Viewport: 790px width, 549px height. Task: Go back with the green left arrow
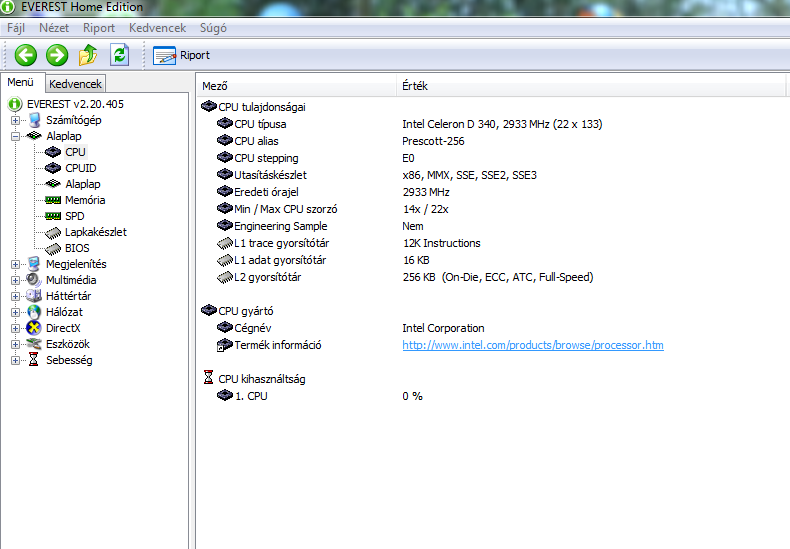coord(26,55)
